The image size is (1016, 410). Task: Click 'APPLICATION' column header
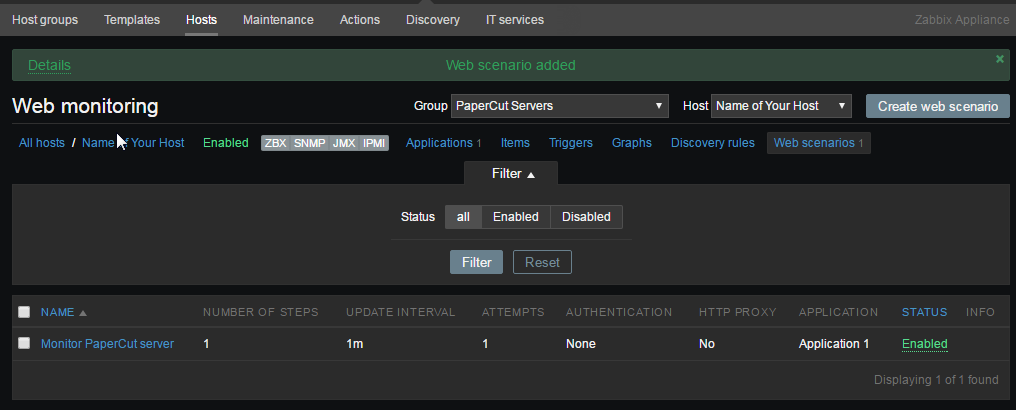pyautogui.click(x=838, y=312)
